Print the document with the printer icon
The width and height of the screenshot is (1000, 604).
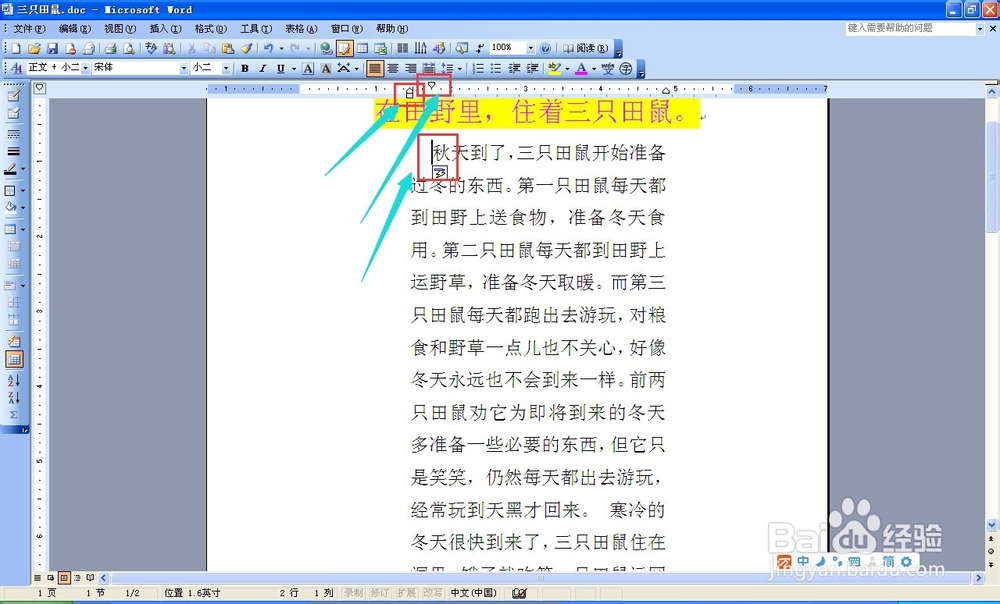111,48
